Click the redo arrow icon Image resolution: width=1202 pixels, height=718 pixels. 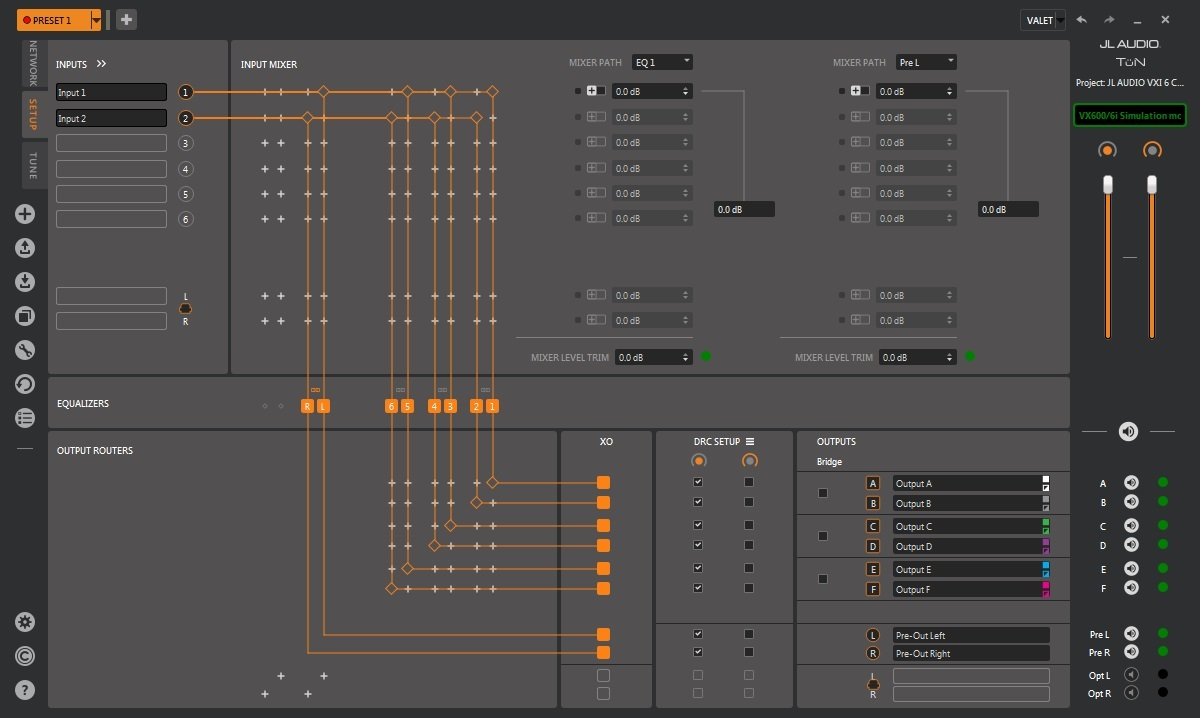tap(1109, 19)
